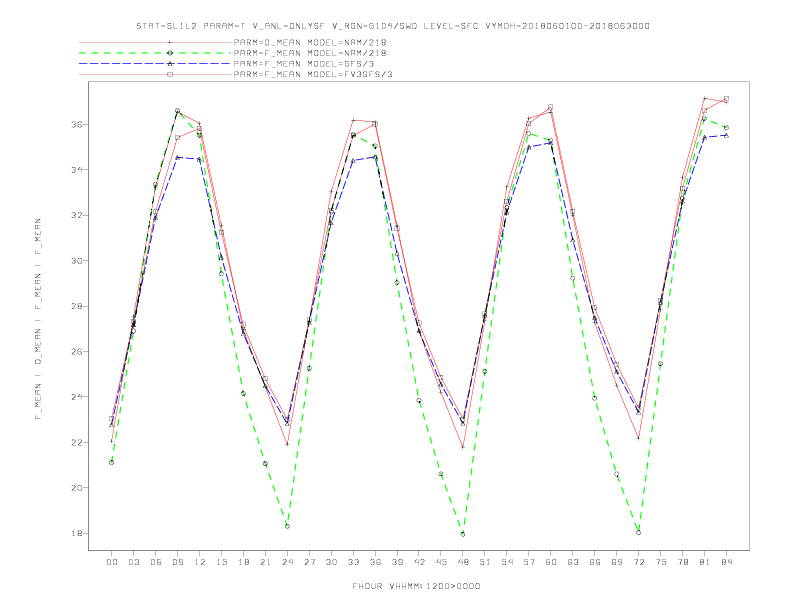Click the y-axis tick label 28
The width and height of the screenshot is (792, 612).
click(x=77, y=306)
